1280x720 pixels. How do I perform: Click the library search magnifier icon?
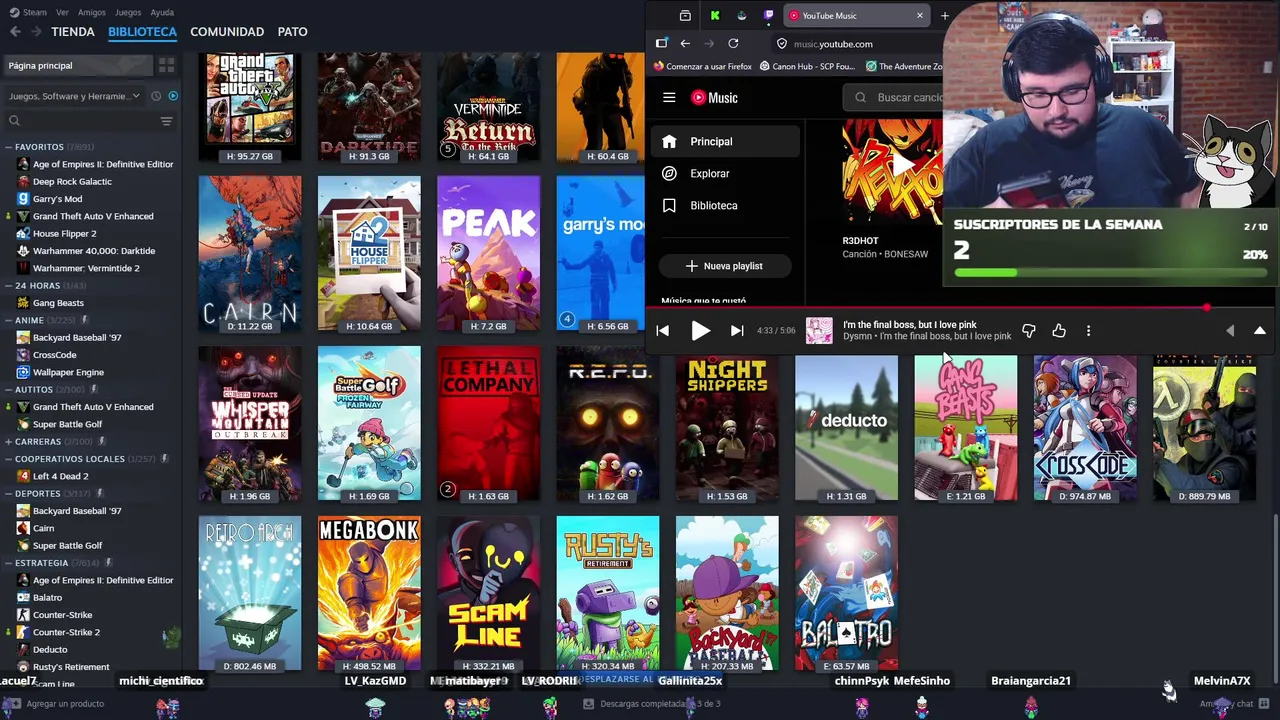14,121
